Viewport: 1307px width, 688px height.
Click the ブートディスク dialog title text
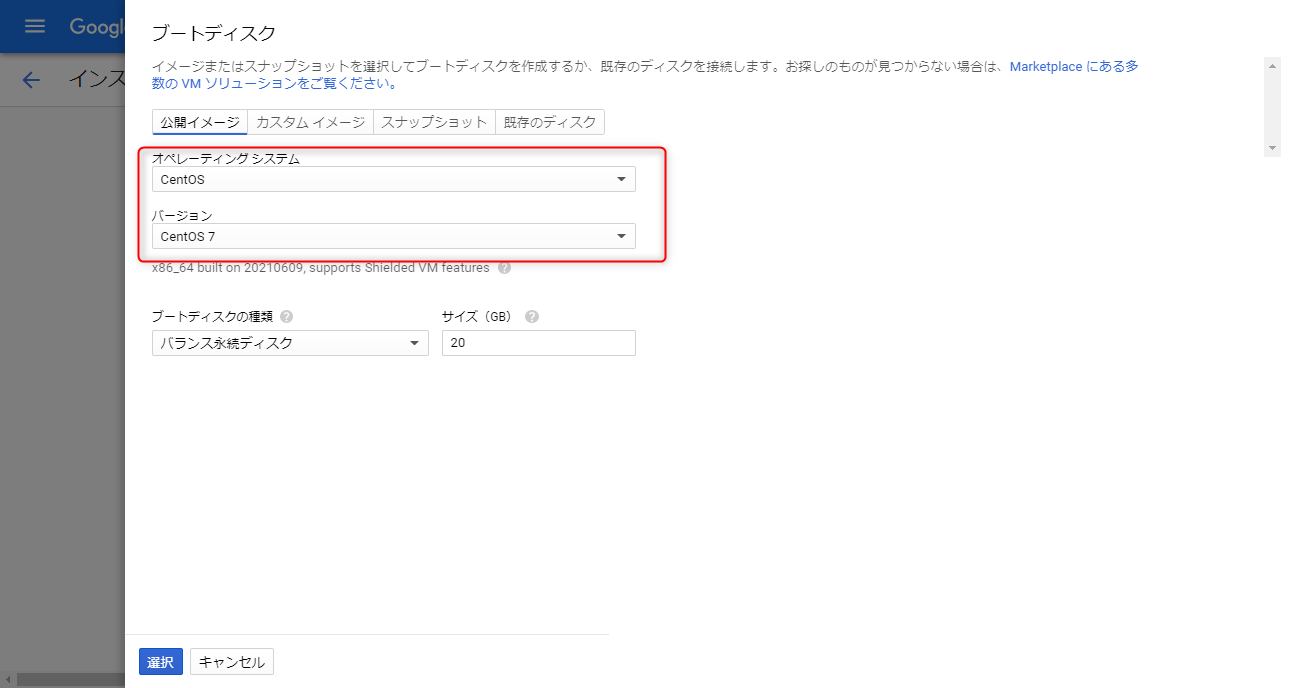point(213,33)
